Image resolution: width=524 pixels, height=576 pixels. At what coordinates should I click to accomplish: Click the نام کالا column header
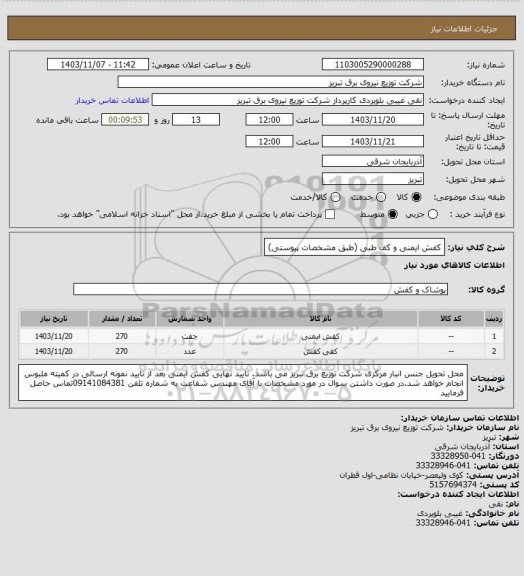[x=320, y=318]
